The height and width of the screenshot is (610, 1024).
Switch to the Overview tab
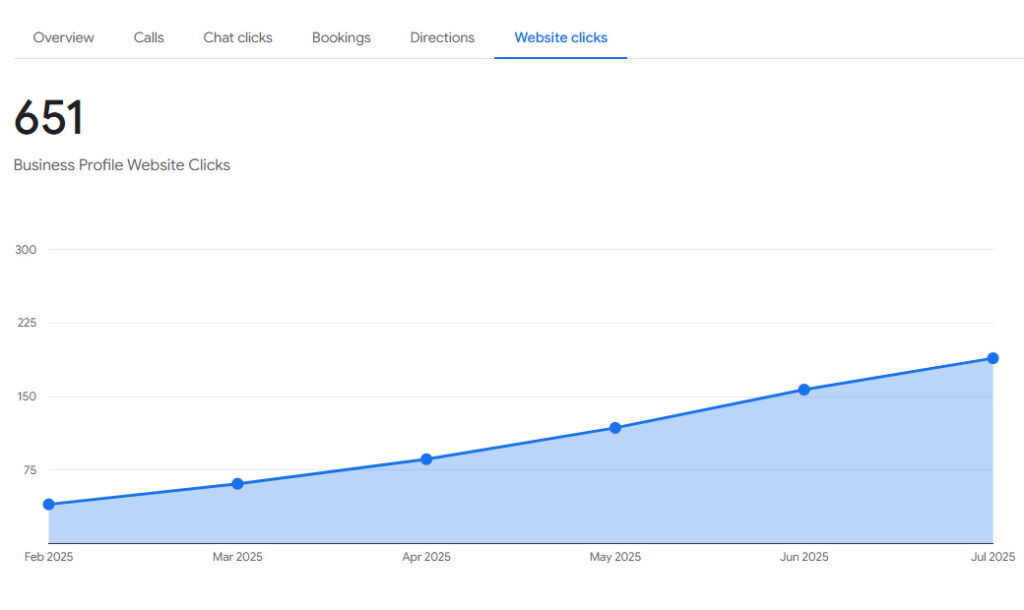tap(63, 38)
